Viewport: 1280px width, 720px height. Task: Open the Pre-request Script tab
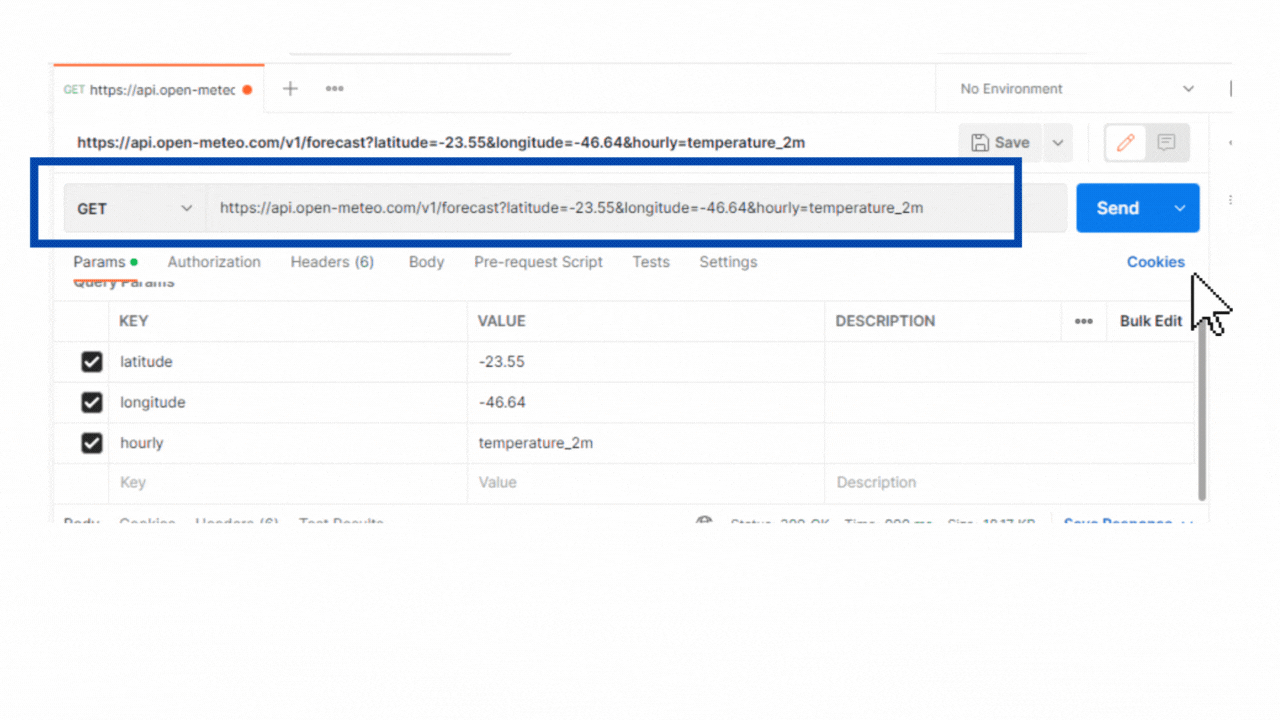tap(538, 262)
